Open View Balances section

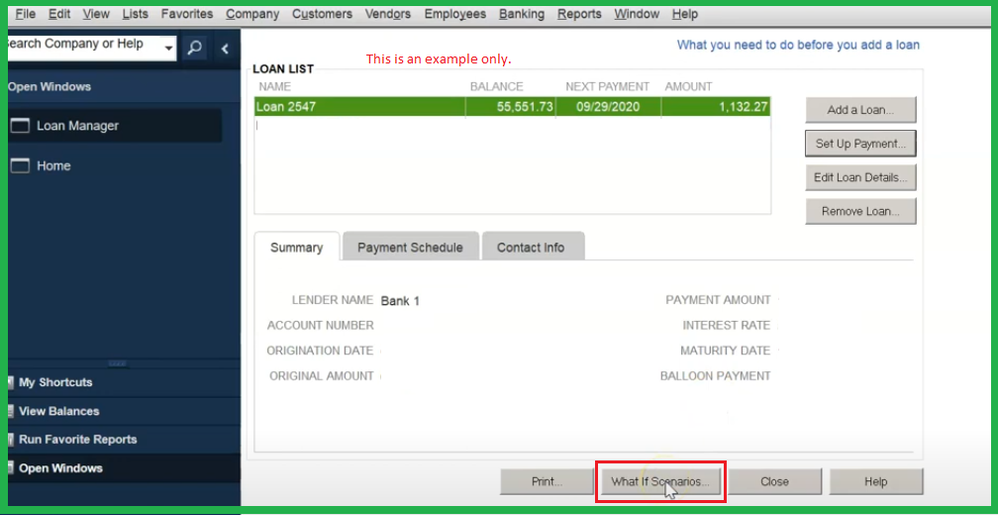[124, 411]
